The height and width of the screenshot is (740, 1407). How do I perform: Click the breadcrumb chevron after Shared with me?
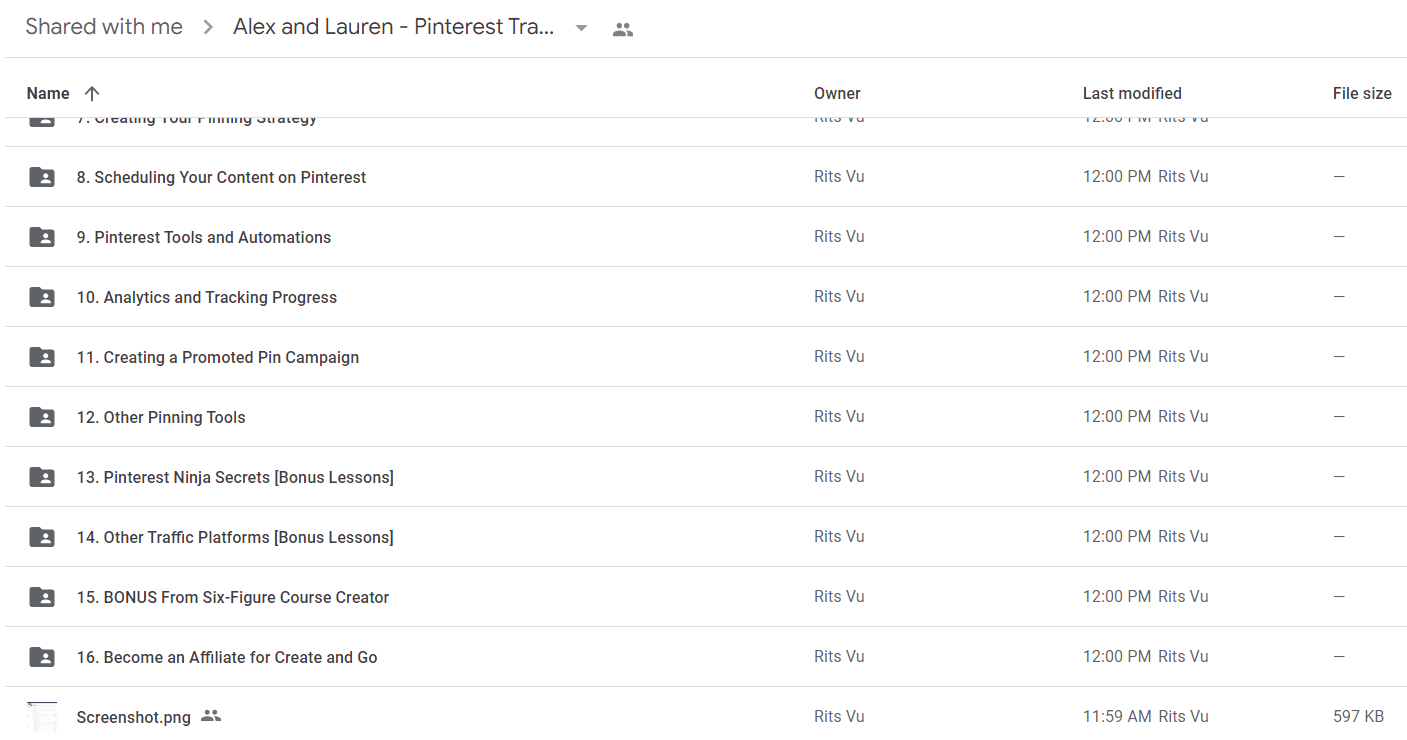(208, 28)
